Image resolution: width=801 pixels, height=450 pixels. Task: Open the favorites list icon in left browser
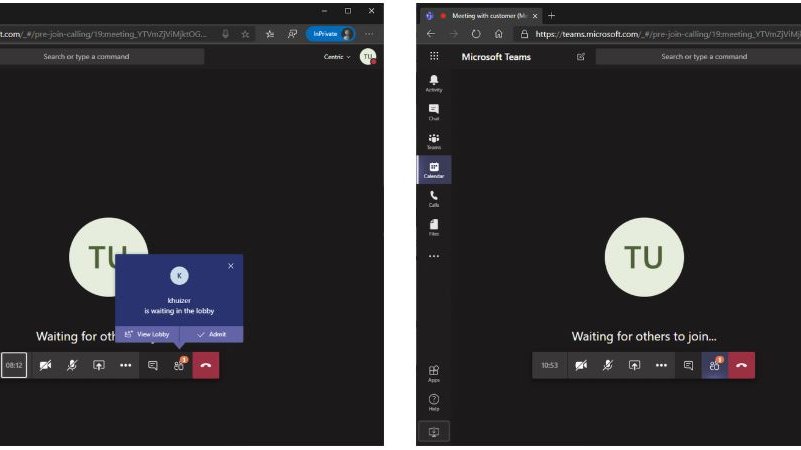coord(270,34)
